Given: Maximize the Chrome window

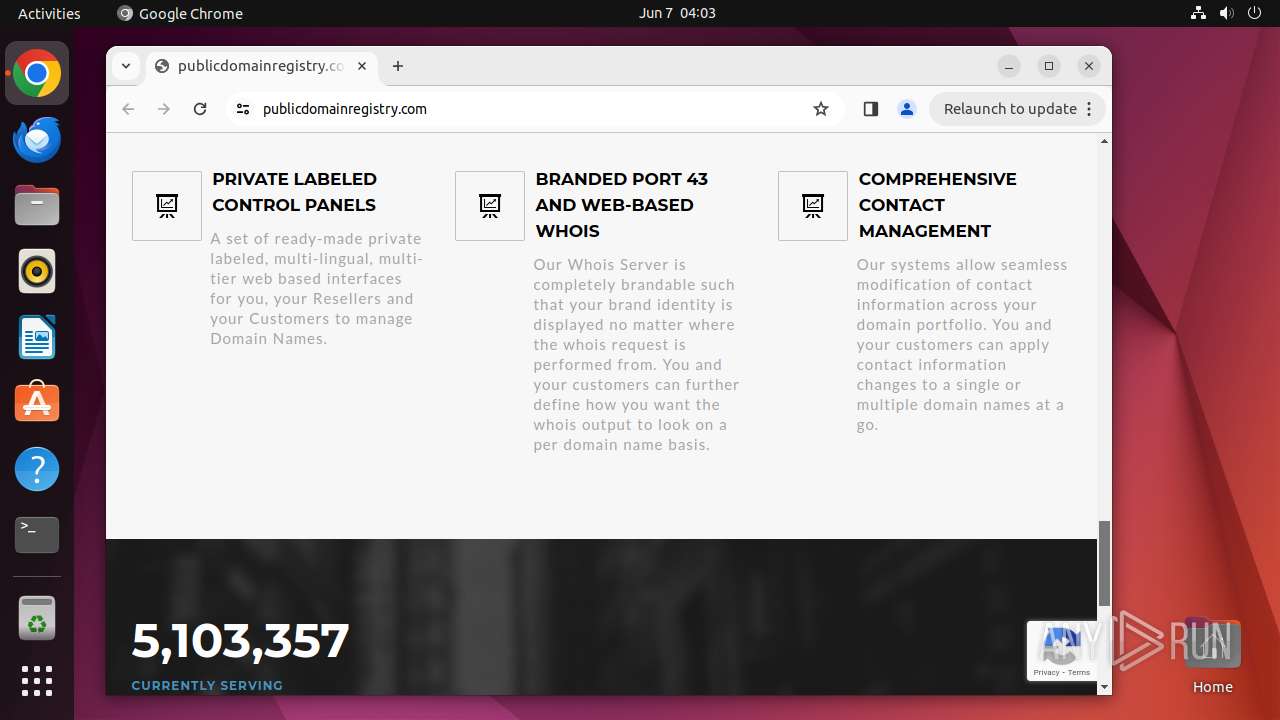Looking at the screenshot, I should 1049,66.
